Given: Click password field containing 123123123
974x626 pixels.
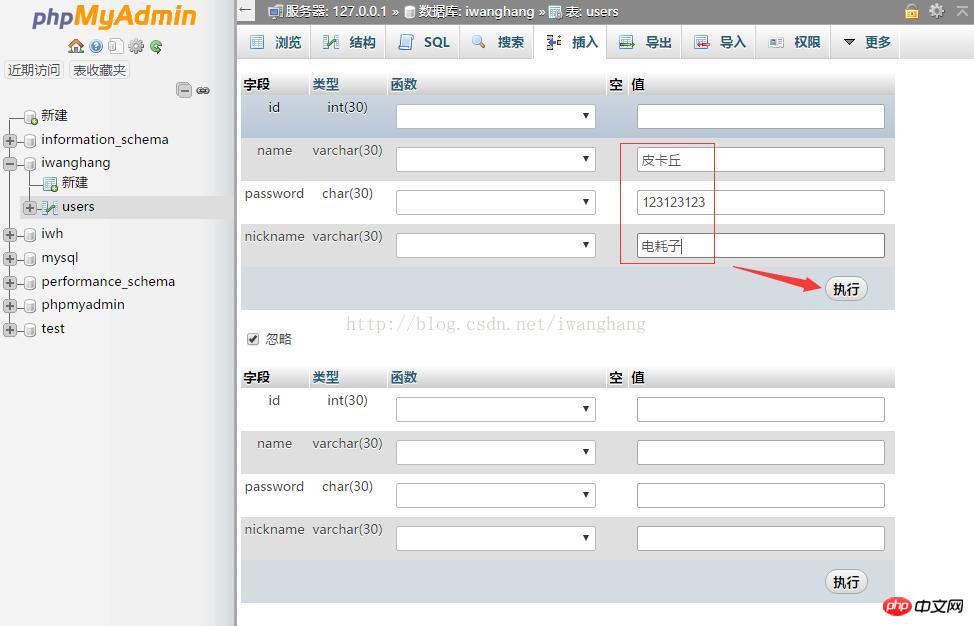Looking at the screenshot, I should tap(760, 202).
